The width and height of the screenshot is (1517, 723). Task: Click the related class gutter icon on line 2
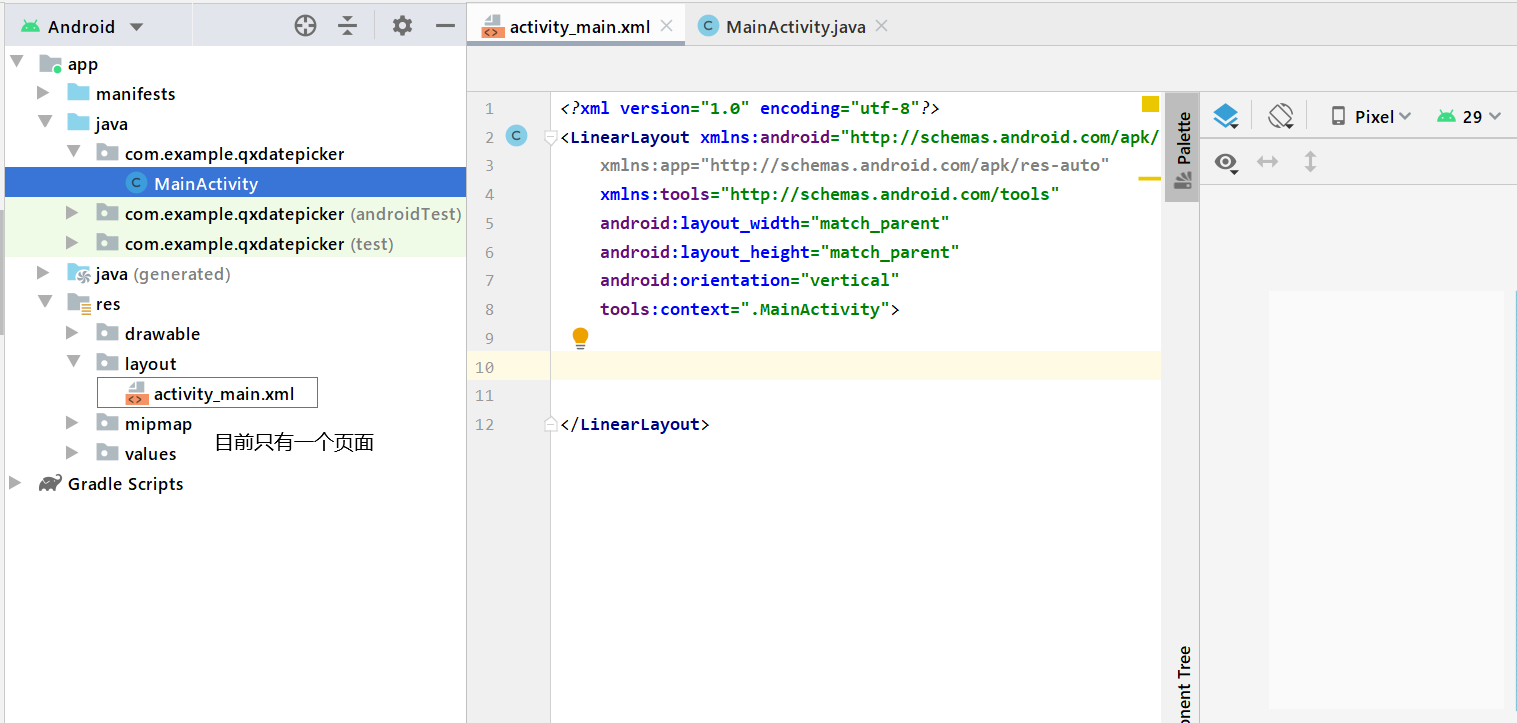(516, 136)
